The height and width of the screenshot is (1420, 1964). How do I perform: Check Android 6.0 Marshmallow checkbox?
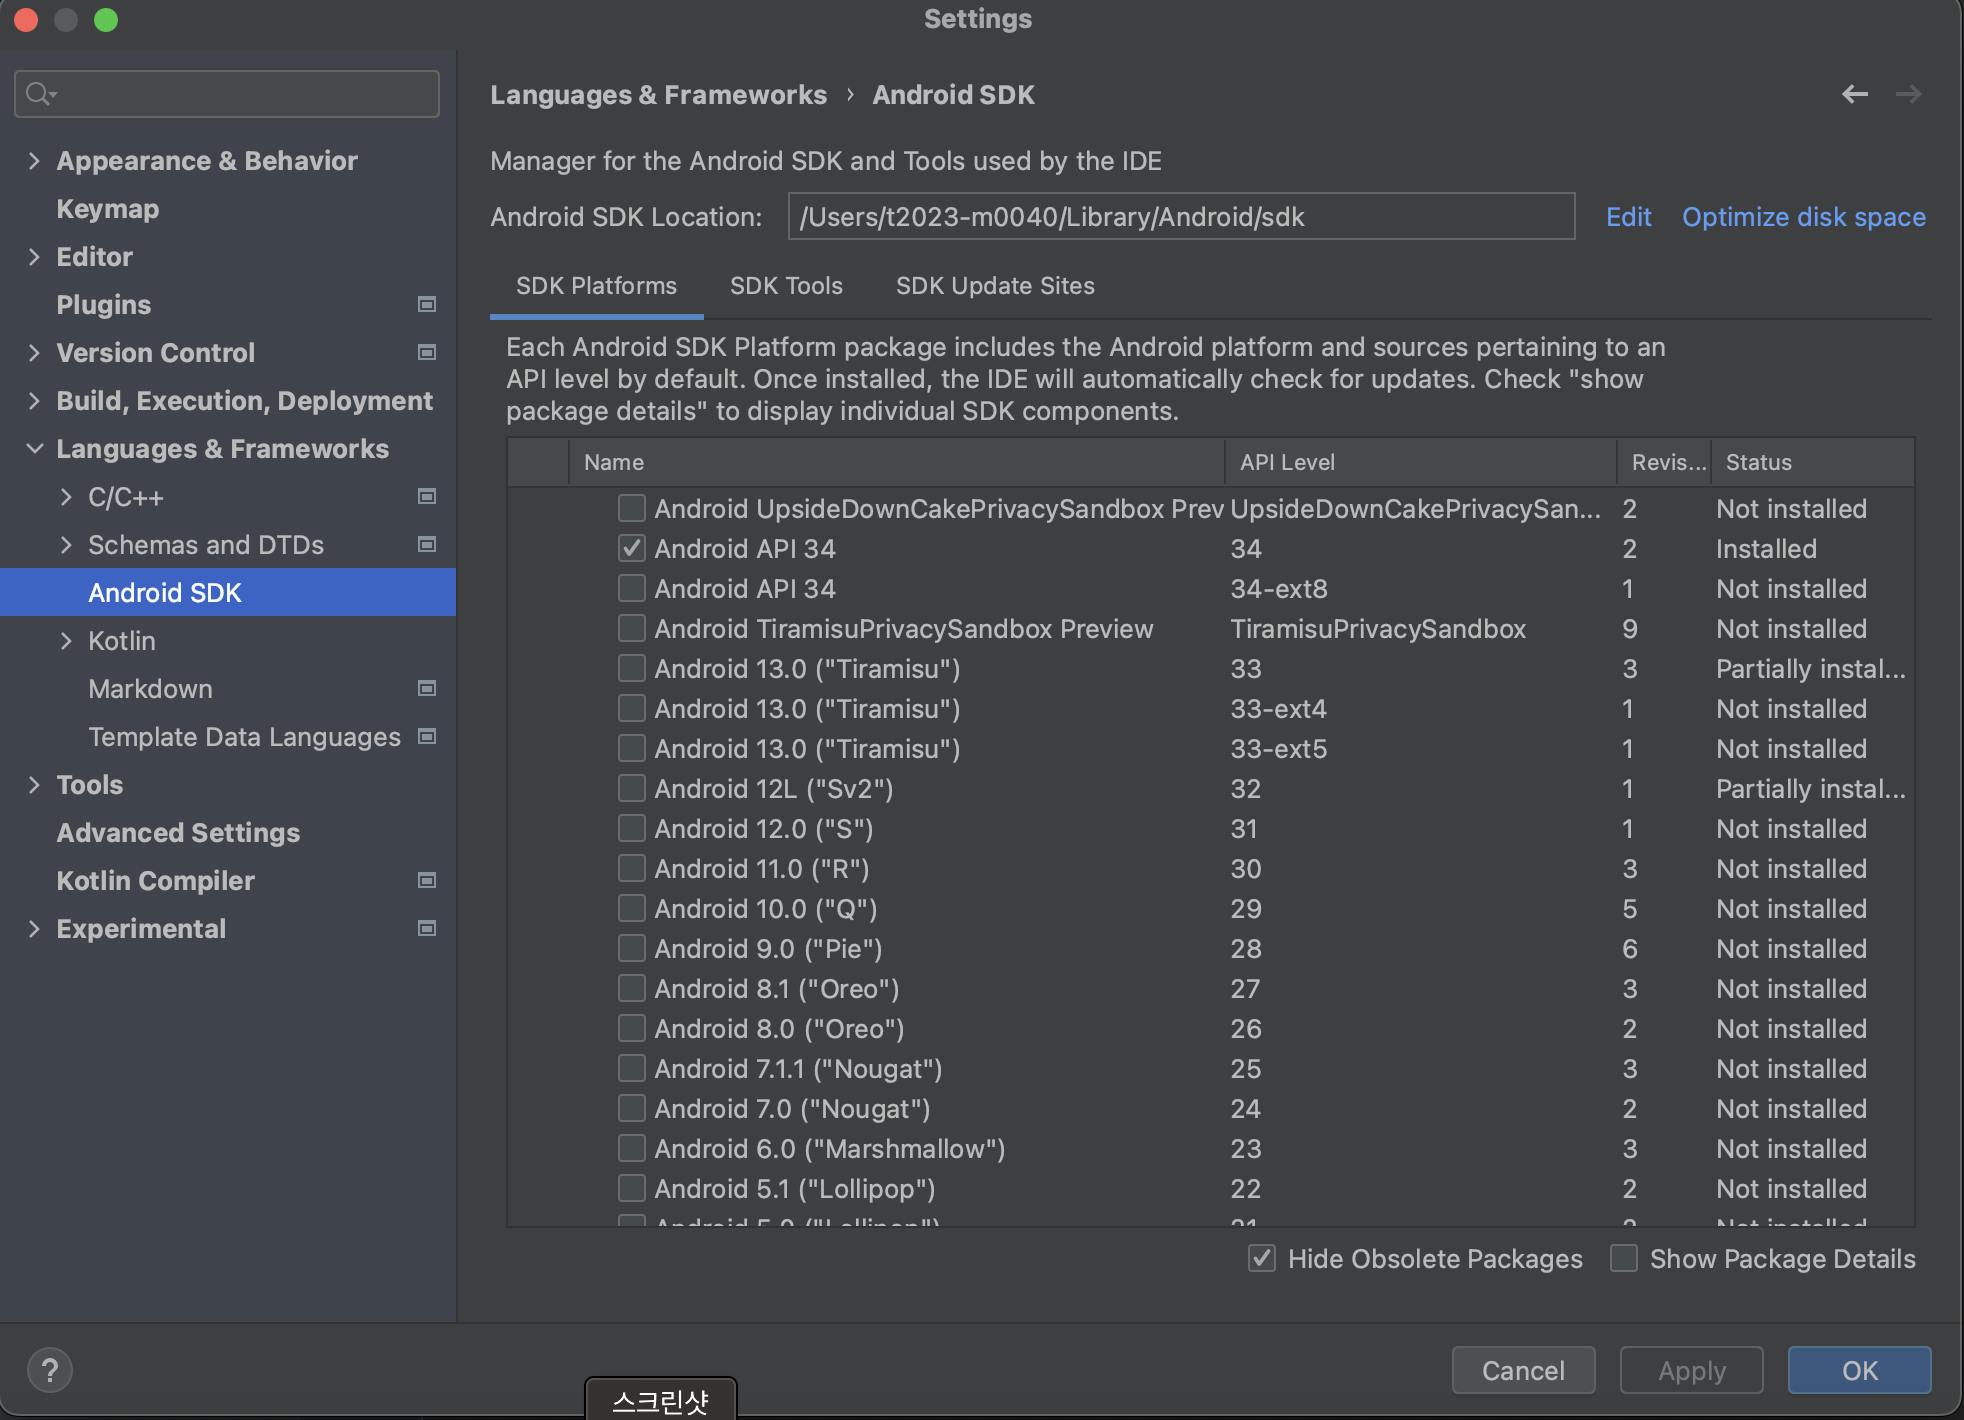[x=631, y=1148]
